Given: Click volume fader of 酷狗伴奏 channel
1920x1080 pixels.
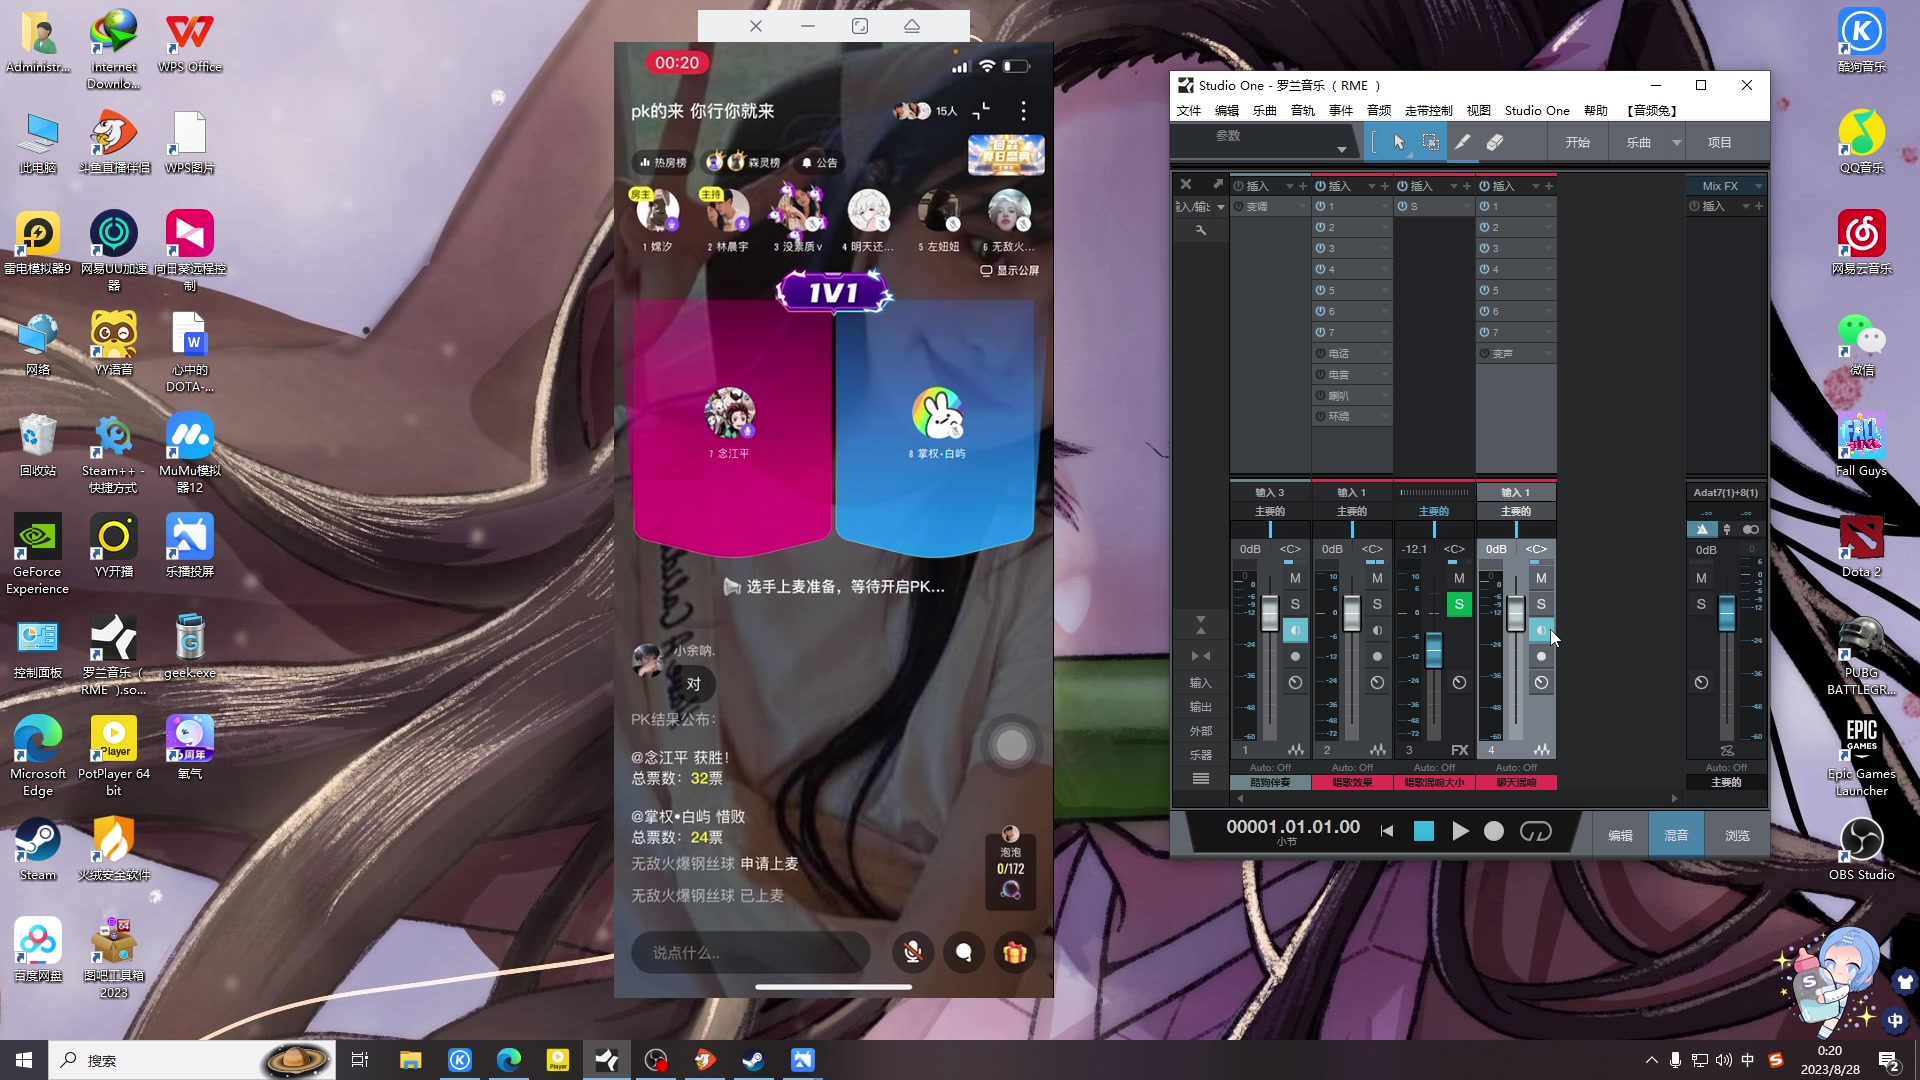Looking at the screenshot, I should [x=1270, y=613].
